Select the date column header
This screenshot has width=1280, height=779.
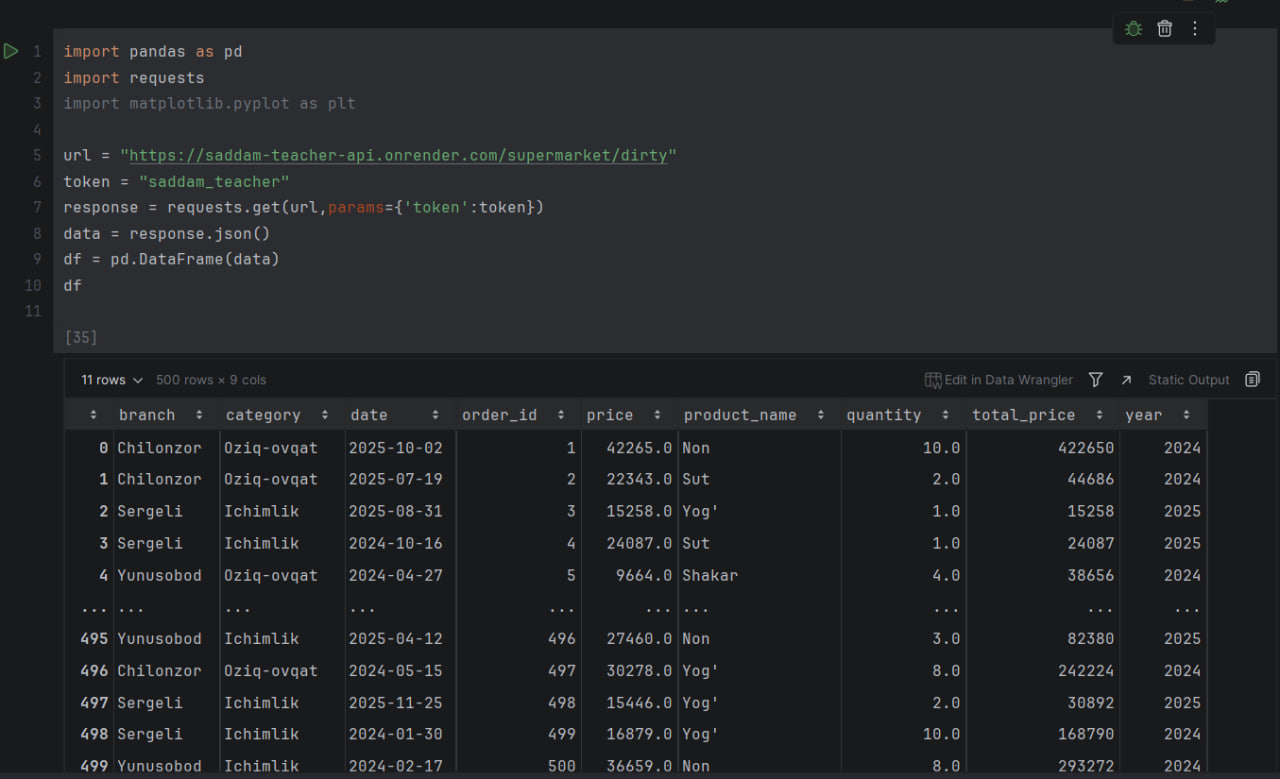coord(369,415)
